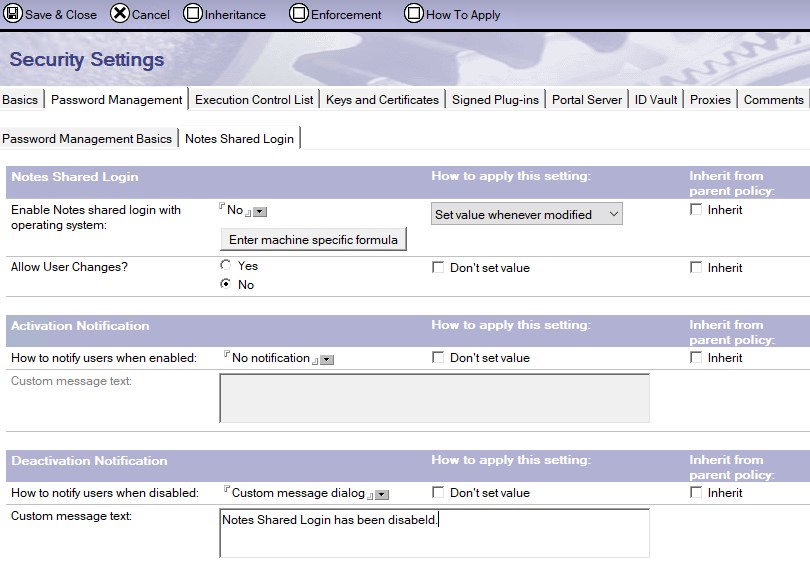Switch to the Proxies tab
This screenshot has height=564, width=810.
[x=710, y=100]
